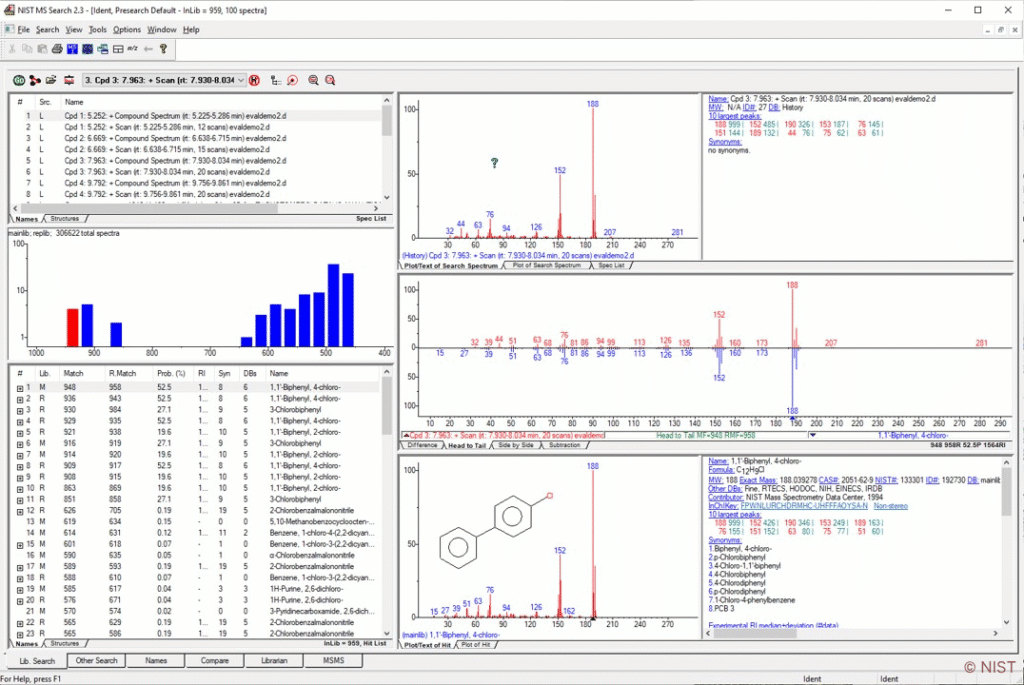1024x685 pixels.
Task: Select hit 13 row 5,10-Methanobenzocyclooctene
Action: click(x=196, y=522)
